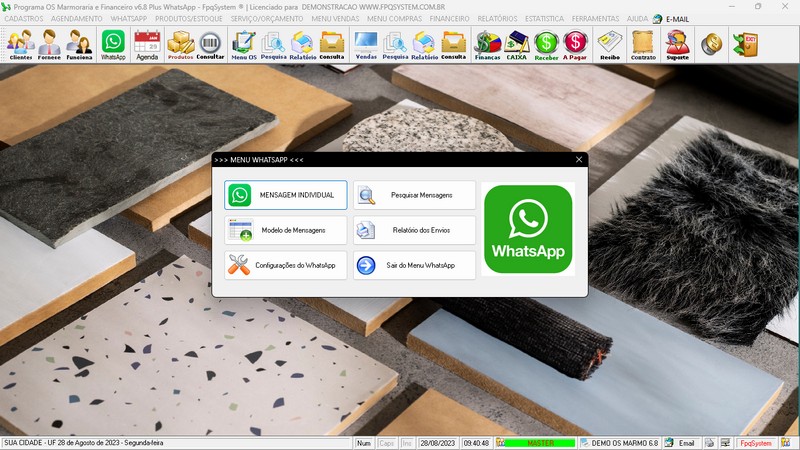Viewport: 800px width, 450px height.
Task: Open the CAIXA cash book icon
Action: tap(516, 45)
